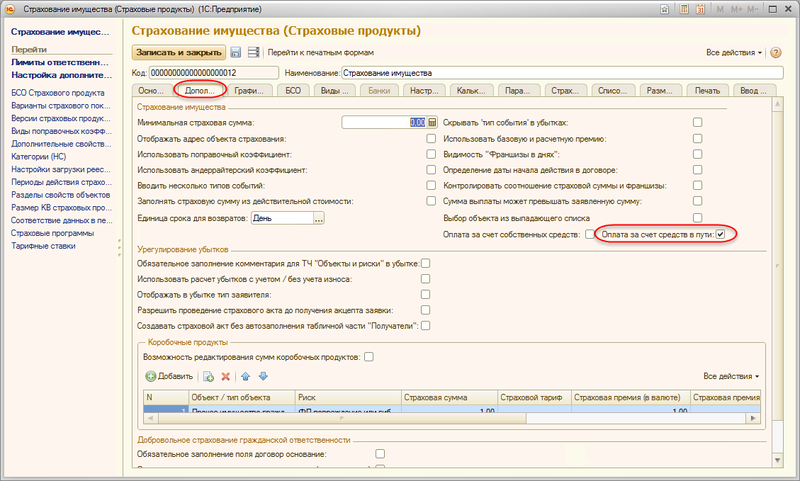The image size is (800, 481).
Task: Delete row with the red X icon
Action: (x=225, y=376)
